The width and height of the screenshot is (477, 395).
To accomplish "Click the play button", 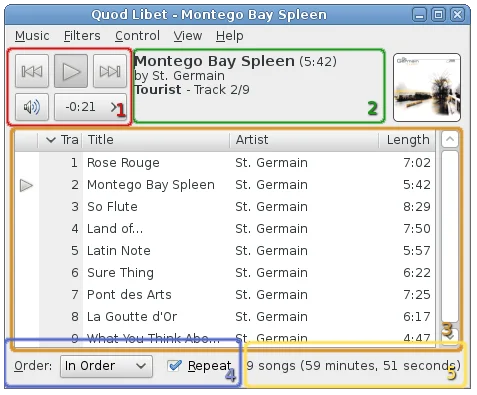I will [71, 71].
